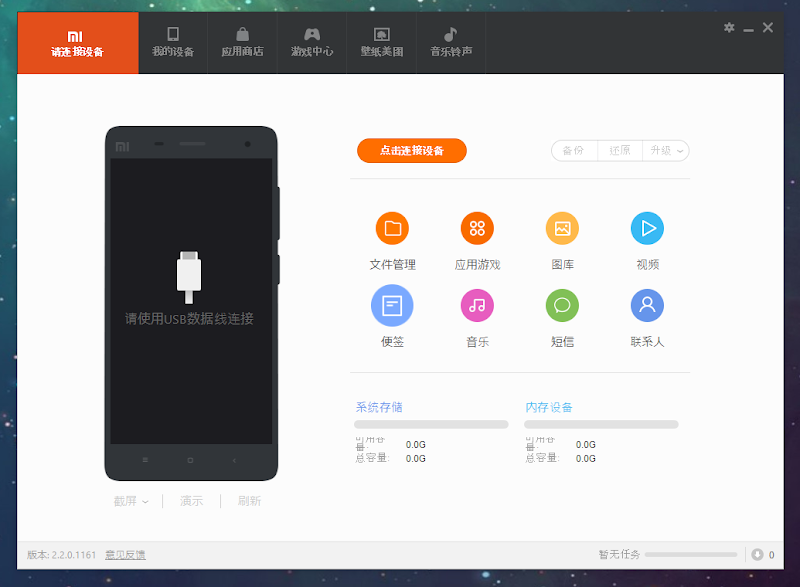Click the 刷新 refresh button

[249, 501]
